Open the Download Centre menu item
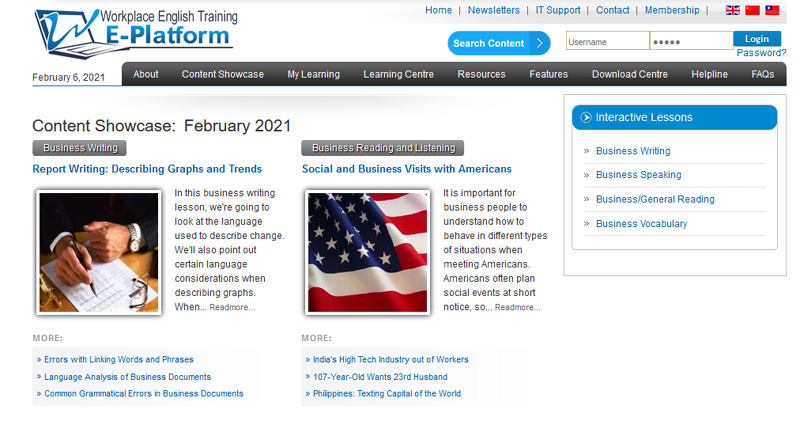This screenshot has height=425, width=800. click(x=629, y=74)
